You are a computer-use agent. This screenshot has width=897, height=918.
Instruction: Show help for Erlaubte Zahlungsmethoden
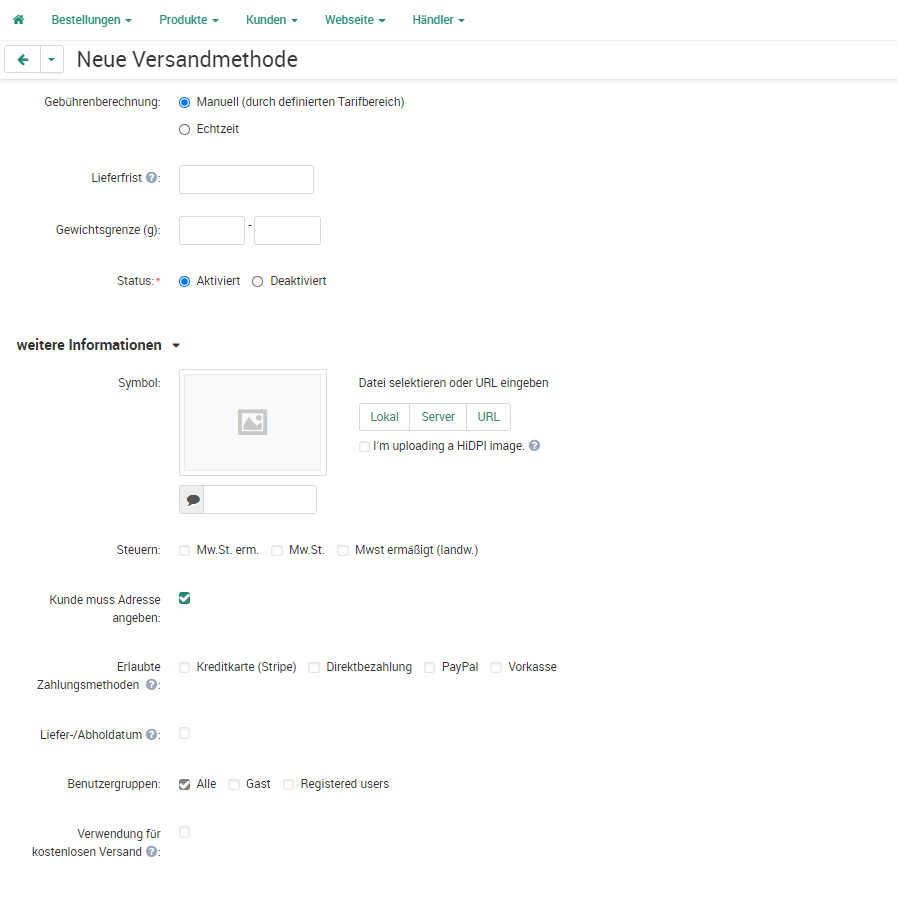[x=152, y=684]
